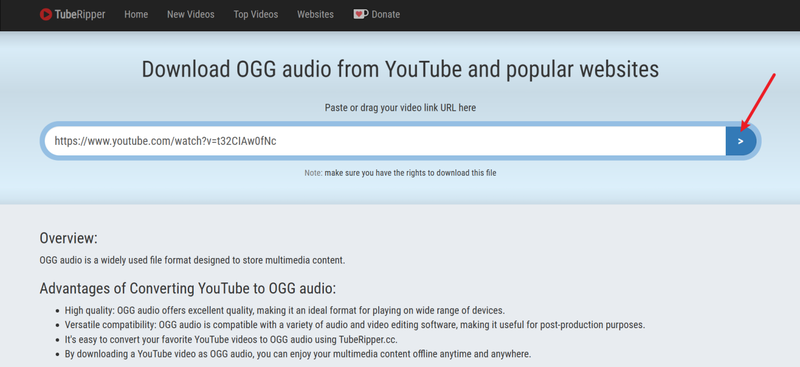
Task: Open the Home menu item
Action: (x=136, y=14)
